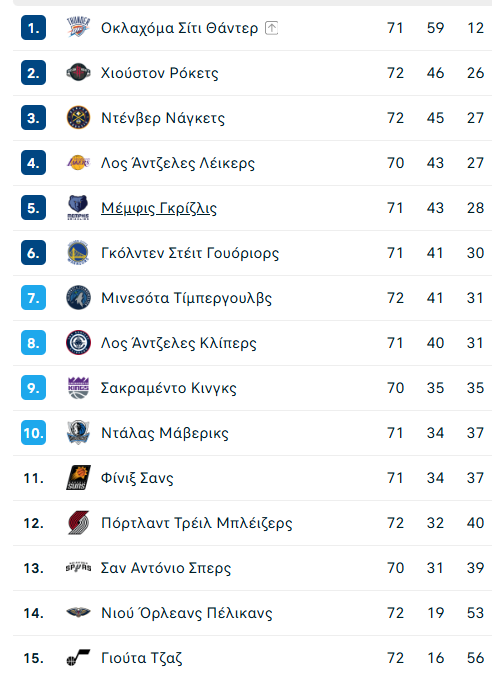Open the Μέμφις Γκρίζλις team link
The height and width of the screenshot is (677, 492).
pos(159,208)
